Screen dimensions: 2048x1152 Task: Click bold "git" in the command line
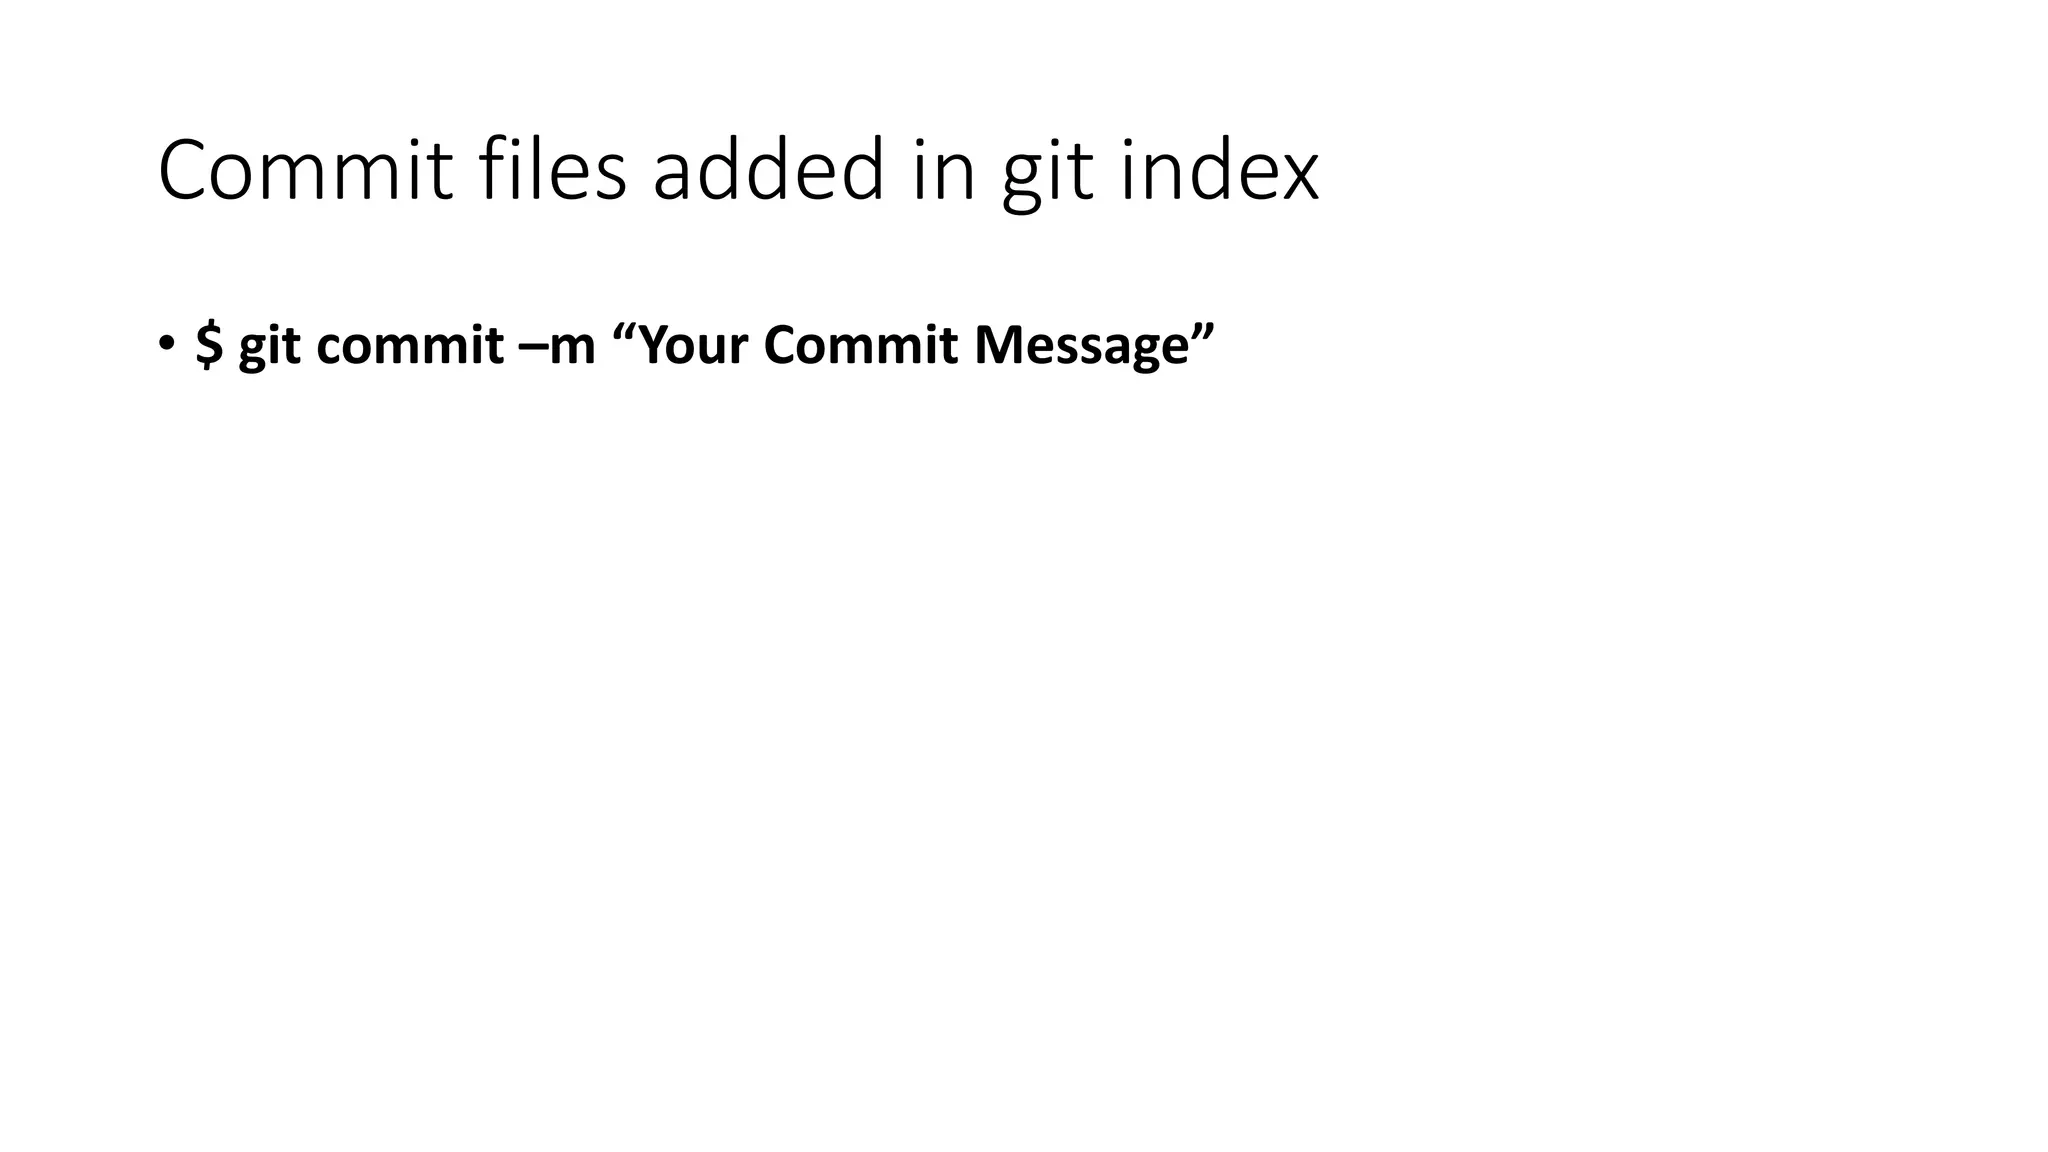(x=270, y=348)
